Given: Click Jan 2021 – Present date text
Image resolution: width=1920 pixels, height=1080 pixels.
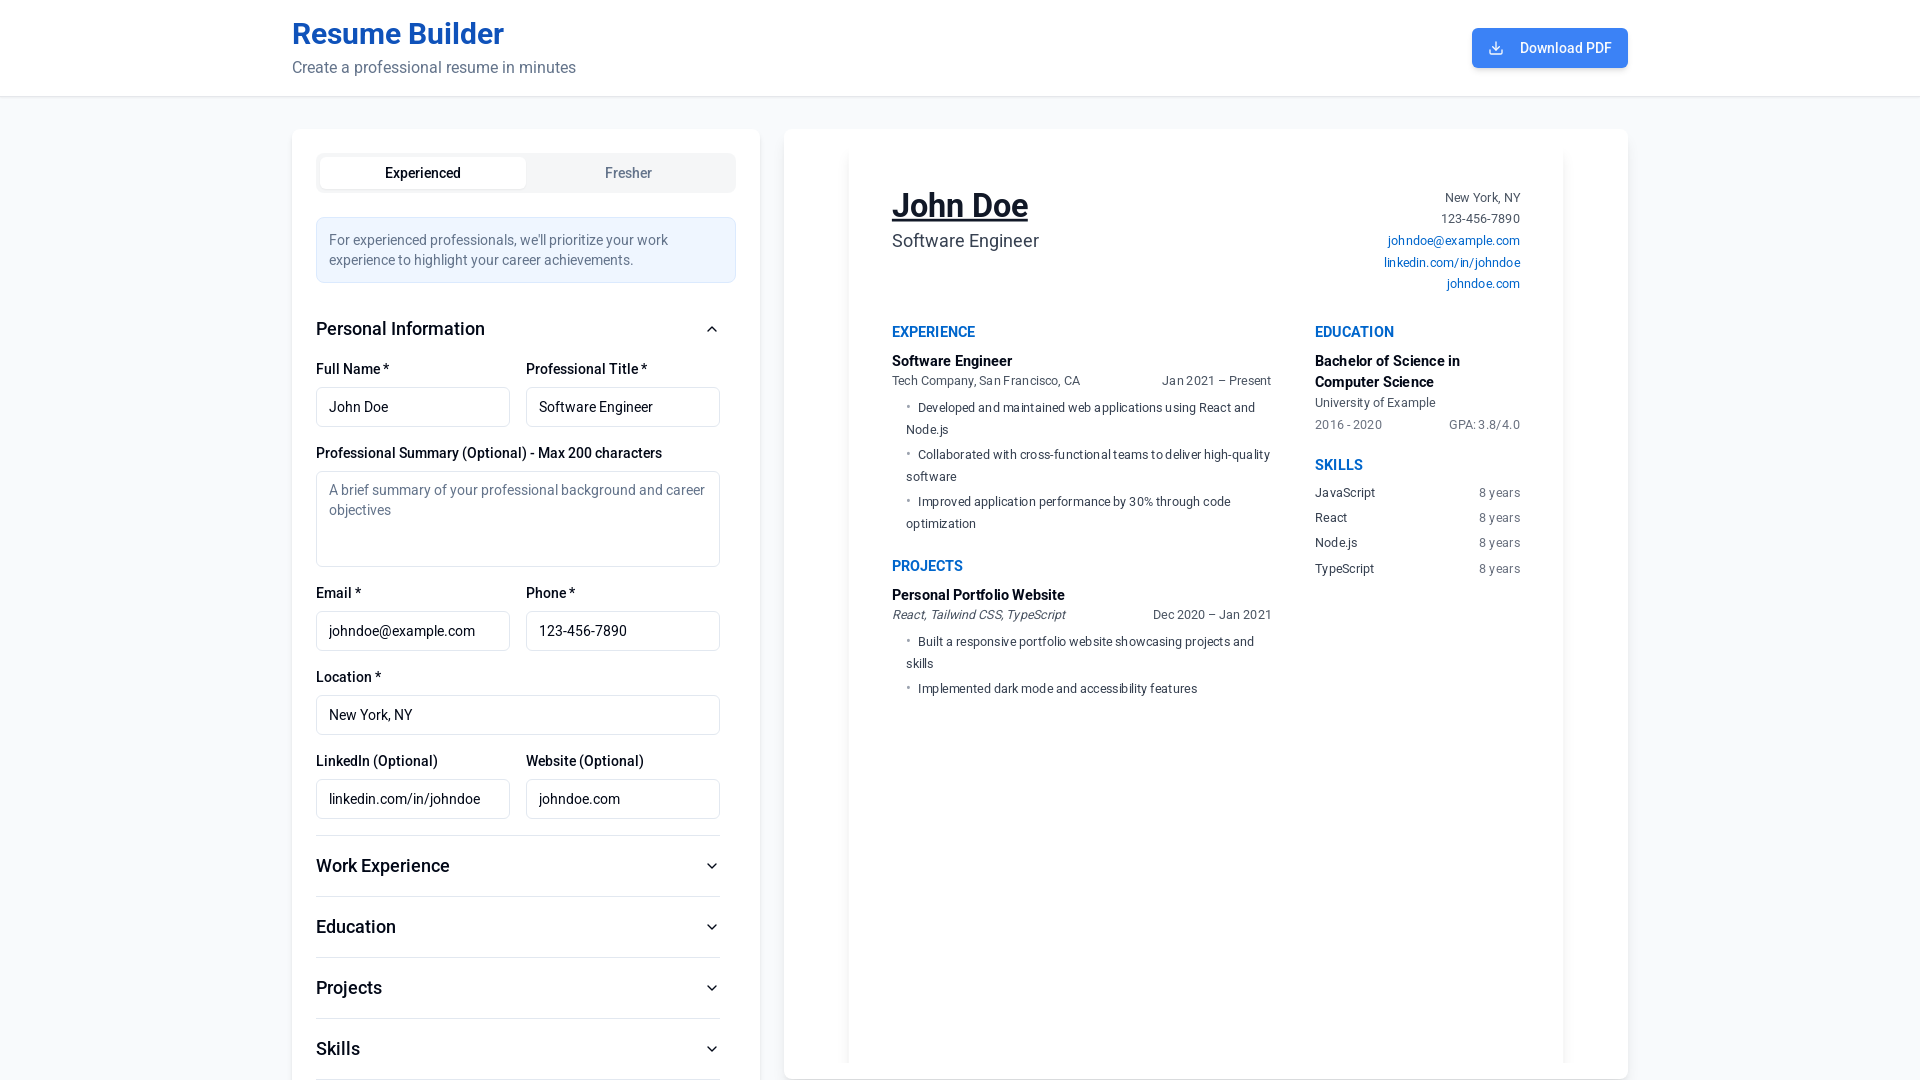Looking at the screenshot, I should [x=1216, y=381].
